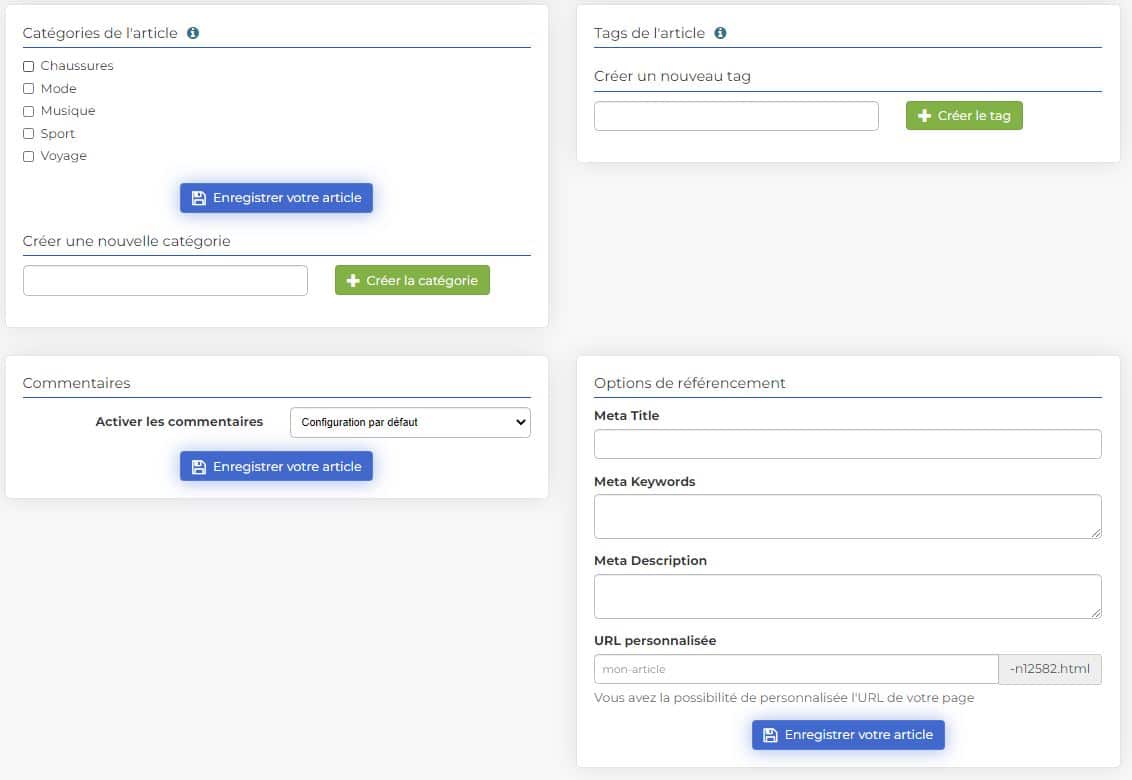Click plus icon on Créer la catégorie

[x=352, y=281]
